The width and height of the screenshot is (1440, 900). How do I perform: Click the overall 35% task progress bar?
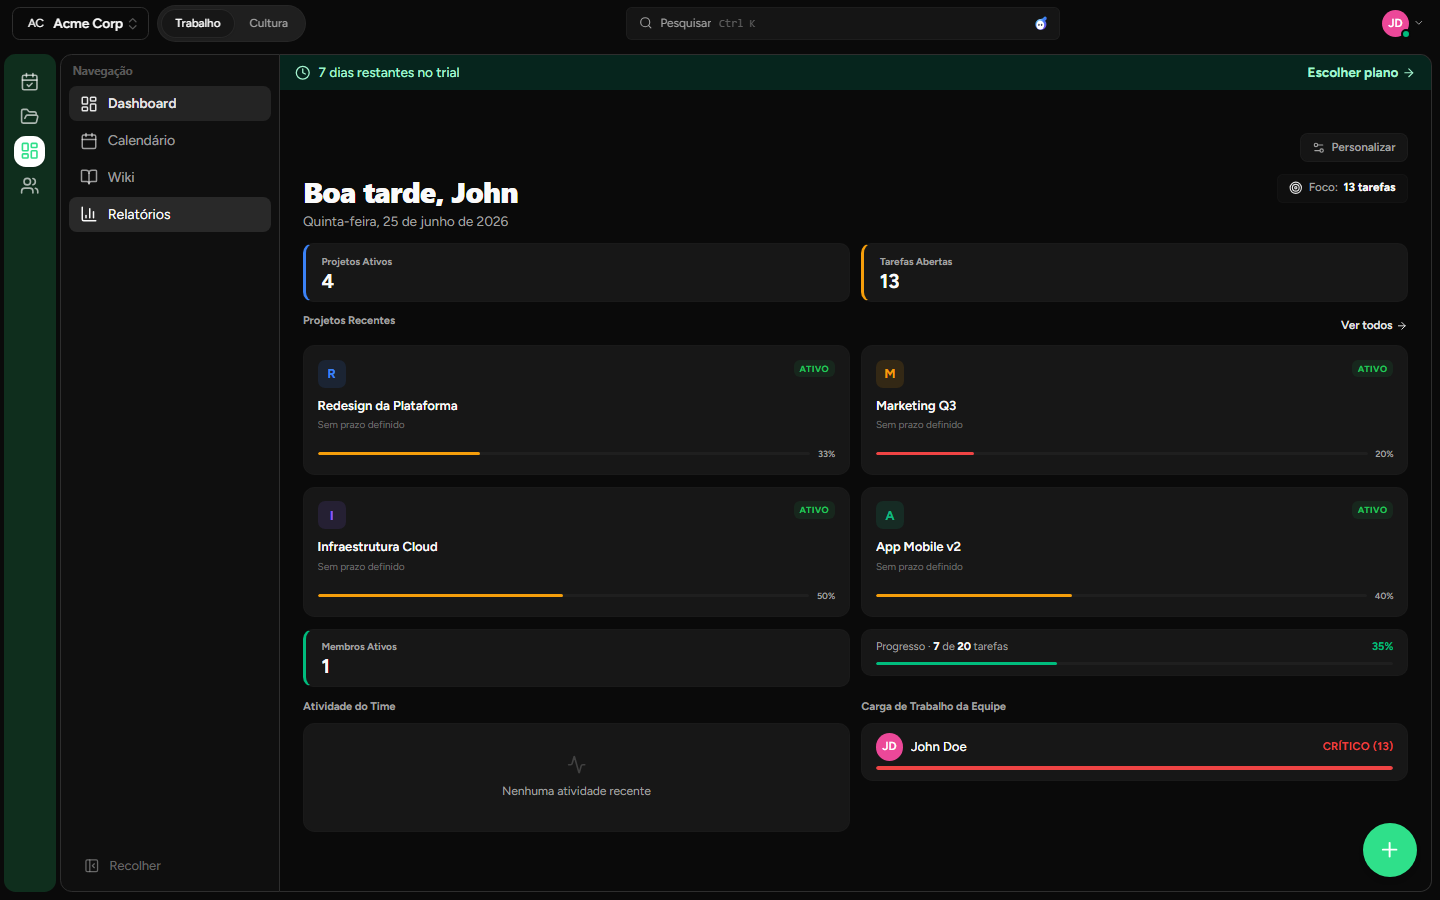1134,663
